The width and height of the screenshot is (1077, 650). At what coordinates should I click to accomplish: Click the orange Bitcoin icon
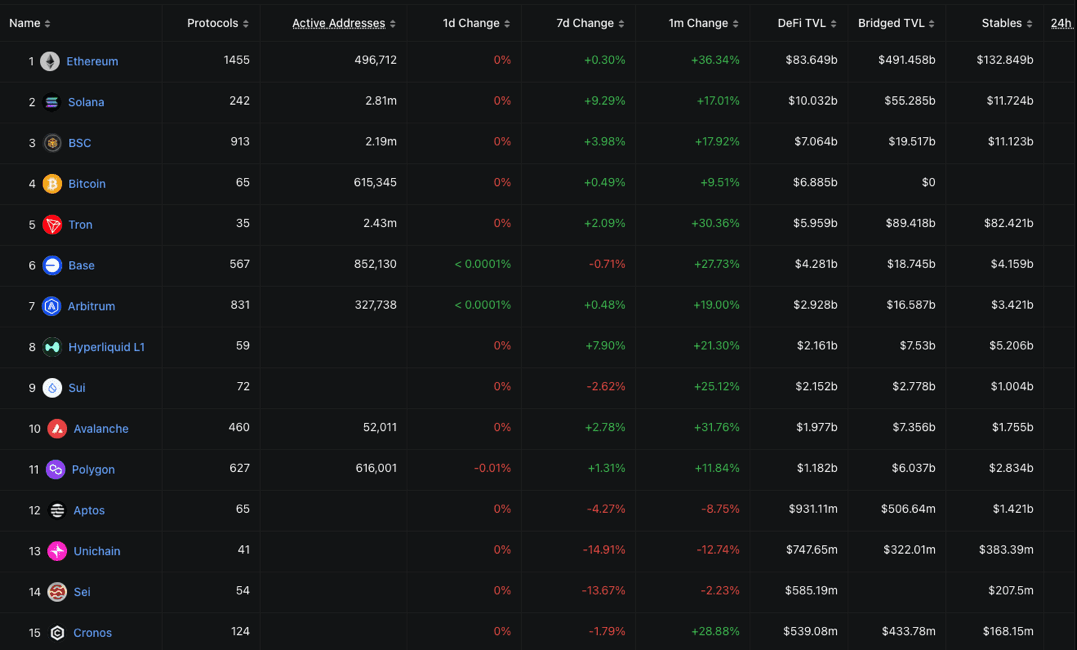[52, 184]
